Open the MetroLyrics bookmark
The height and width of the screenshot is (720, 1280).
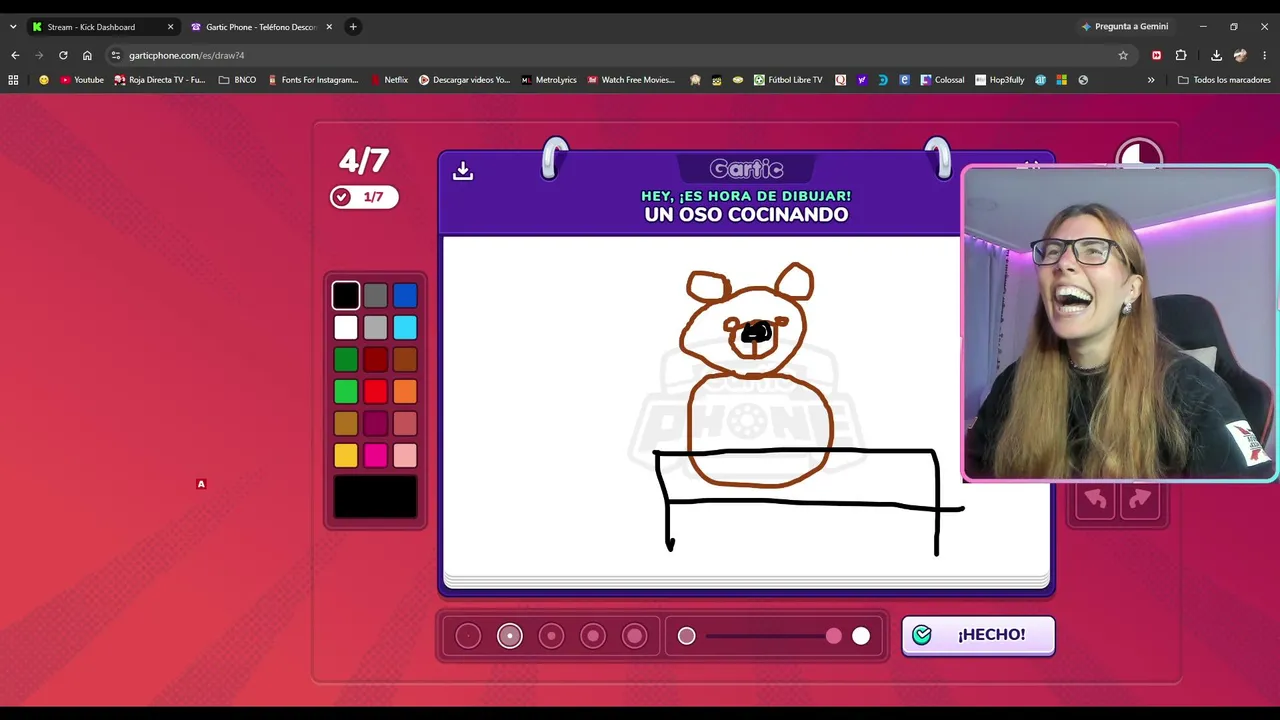[549, 80]
